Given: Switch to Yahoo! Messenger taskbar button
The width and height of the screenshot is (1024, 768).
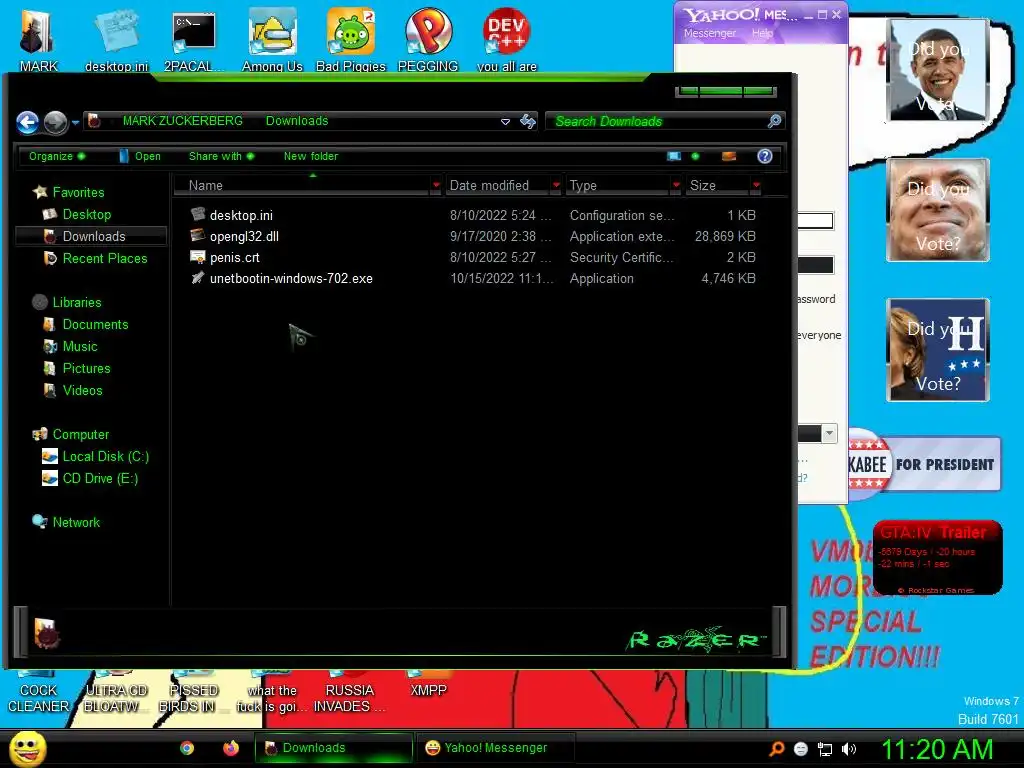Looking at the screenshot, I should 495,748.
